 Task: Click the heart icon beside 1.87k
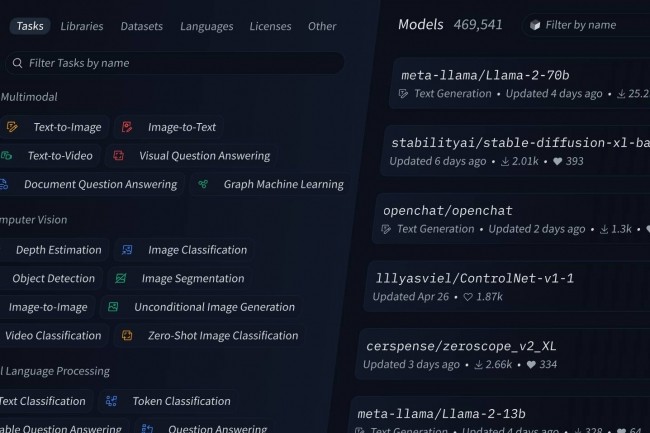coord(468,297)
